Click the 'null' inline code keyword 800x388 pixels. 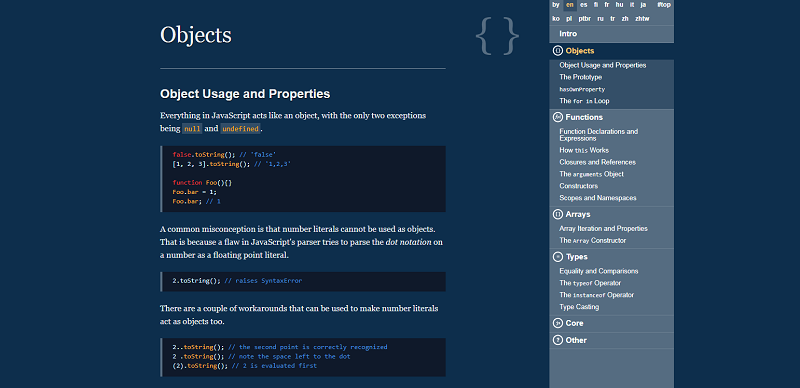coord(192,129)
